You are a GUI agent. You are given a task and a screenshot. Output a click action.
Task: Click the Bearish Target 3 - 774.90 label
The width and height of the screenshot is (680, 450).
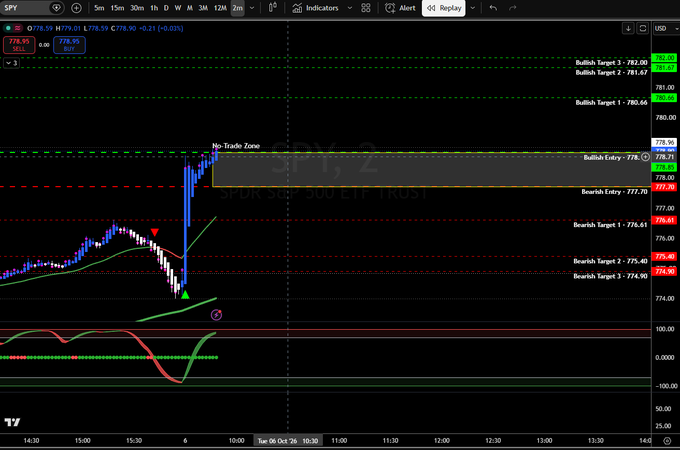click(x=610, y=276)
